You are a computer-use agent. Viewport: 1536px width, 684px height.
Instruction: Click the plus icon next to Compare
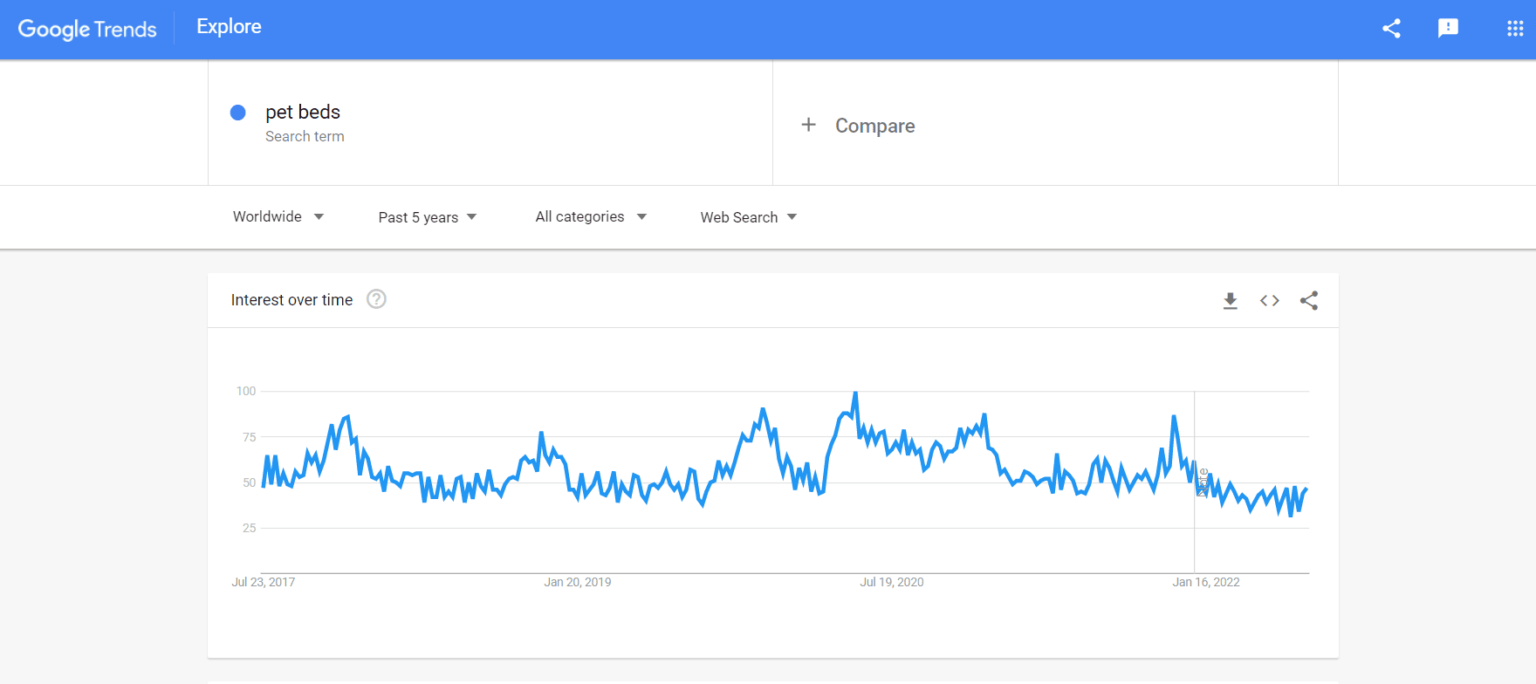pyautogui.click(x=809, y=125)
